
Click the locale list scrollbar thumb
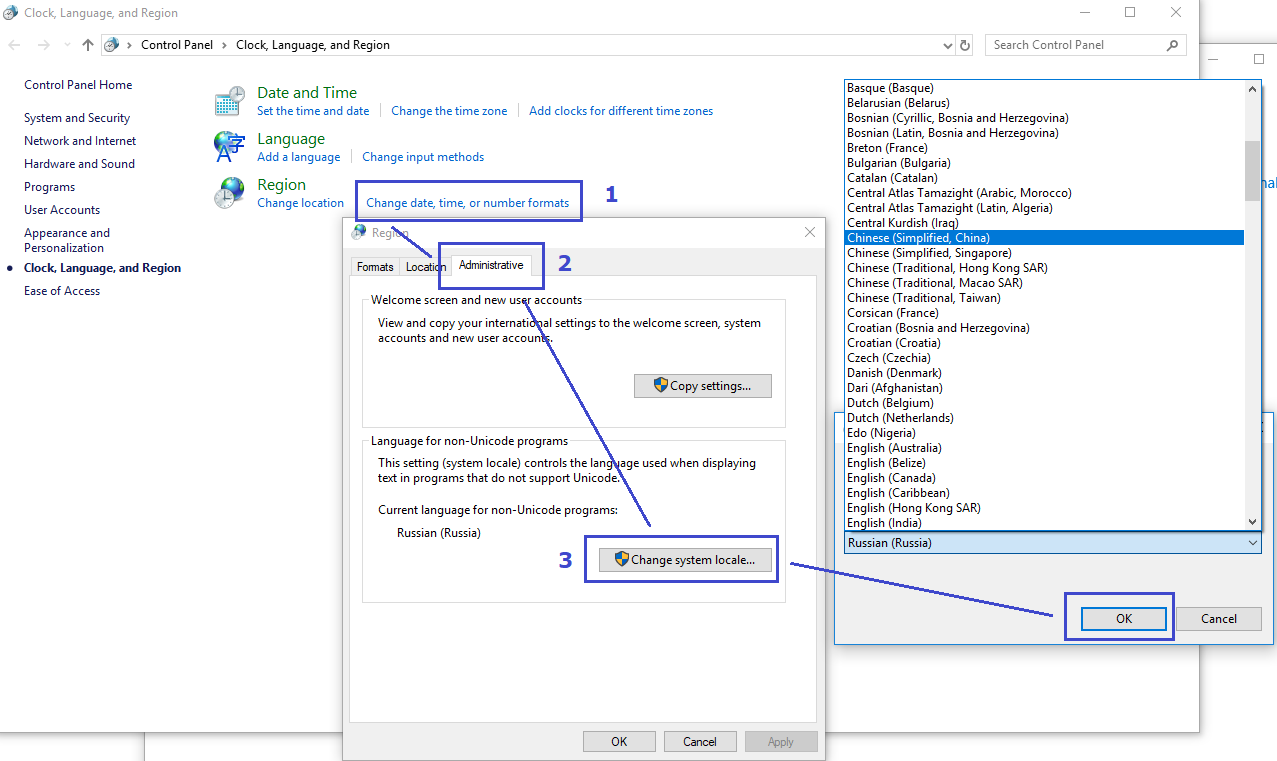1252,170
